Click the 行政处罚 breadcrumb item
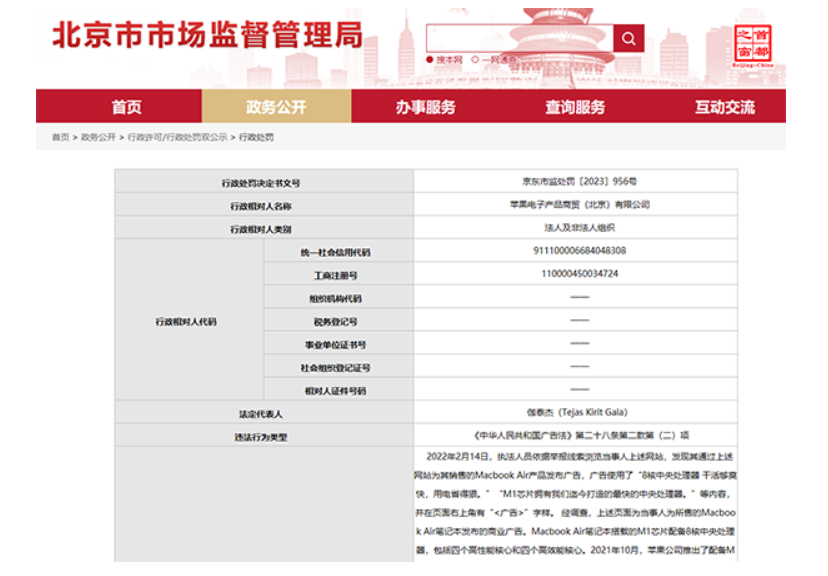Viewport: 828px width, 576px height. click(257, 137)
